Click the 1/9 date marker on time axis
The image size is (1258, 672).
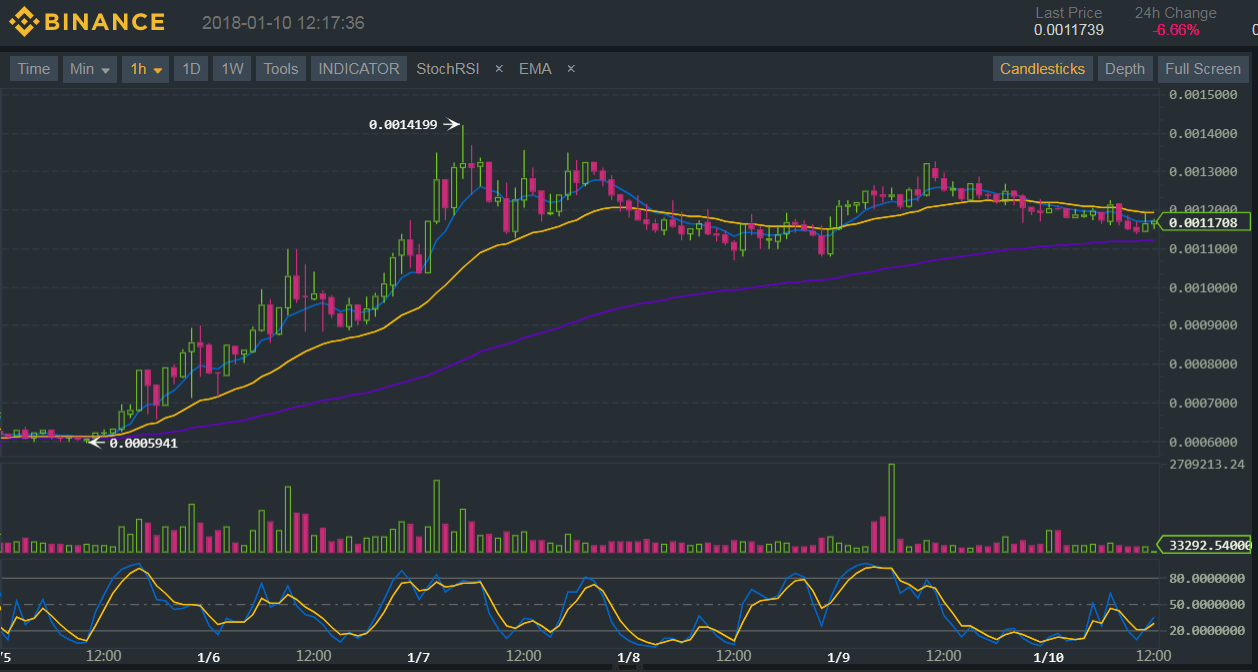839,657
